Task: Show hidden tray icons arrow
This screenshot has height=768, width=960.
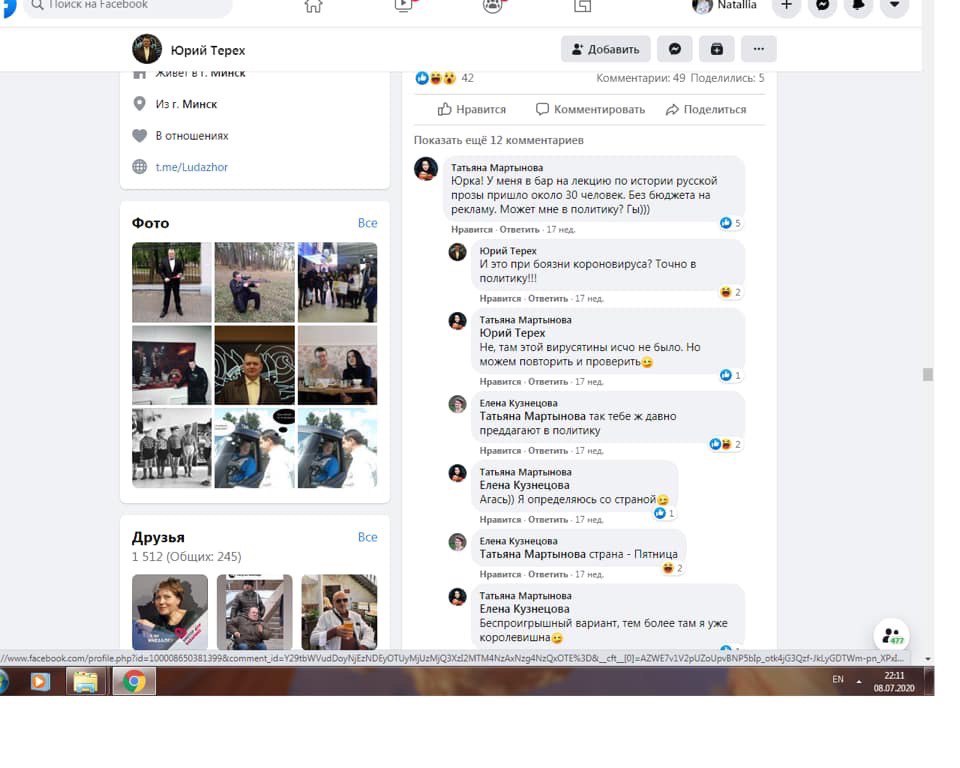Action: coord(859,680)
